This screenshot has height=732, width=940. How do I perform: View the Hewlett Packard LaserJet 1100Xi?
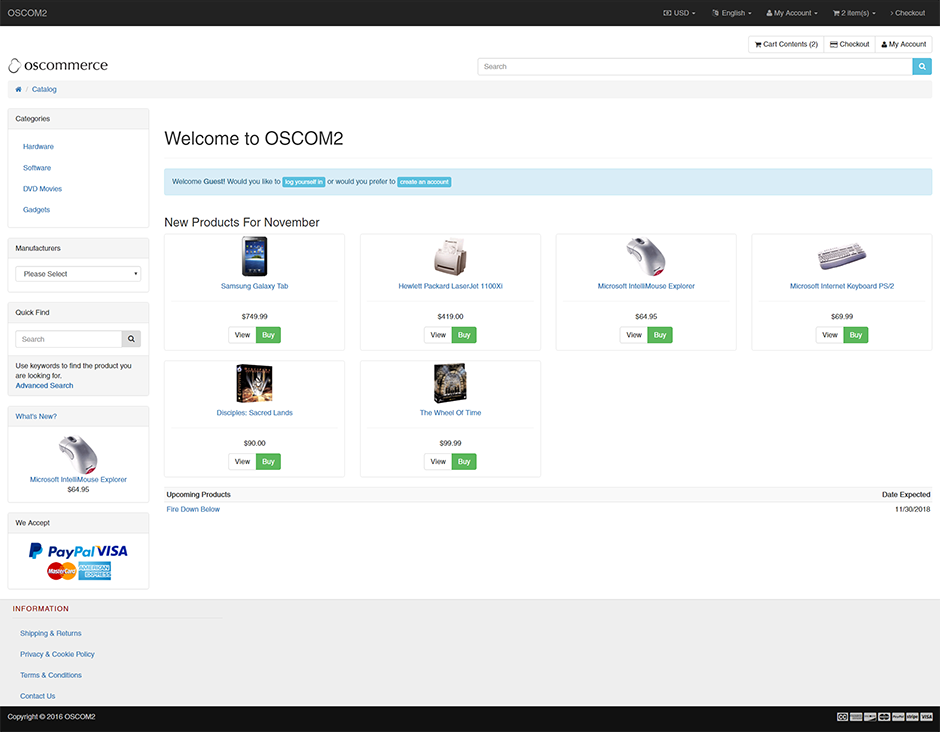click(x=438, y=335)
